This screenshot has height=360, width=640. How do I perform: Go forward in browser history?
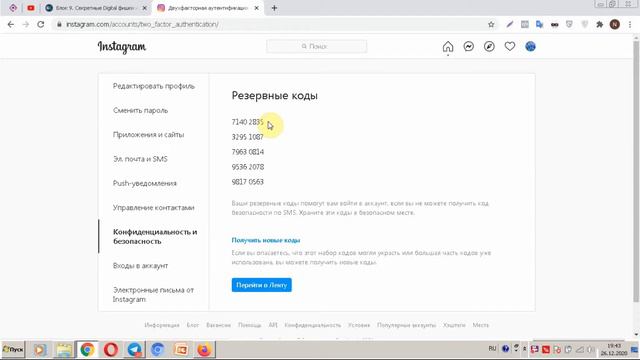pos(26,24)
